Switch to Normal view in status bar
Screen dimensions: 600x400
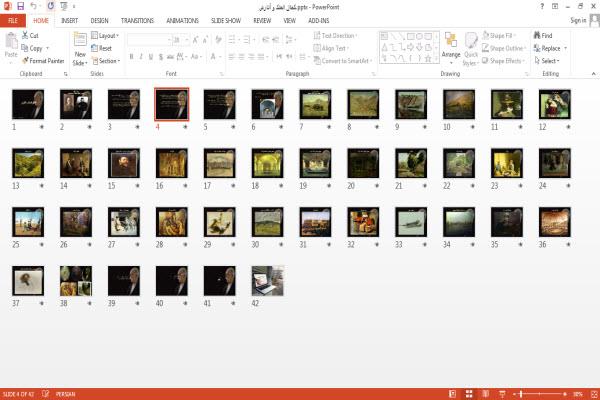(x=452, y=393)
